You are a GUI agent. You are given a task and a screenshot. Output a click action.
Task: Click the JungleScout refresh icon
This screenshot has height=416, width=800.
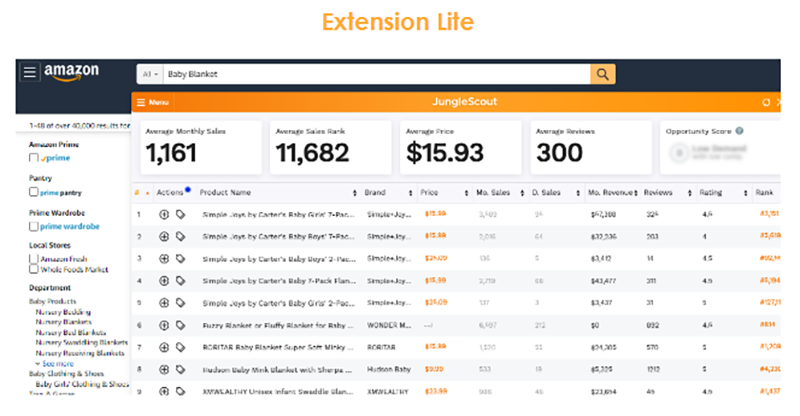pyautogui.click(x=766, y=103)
